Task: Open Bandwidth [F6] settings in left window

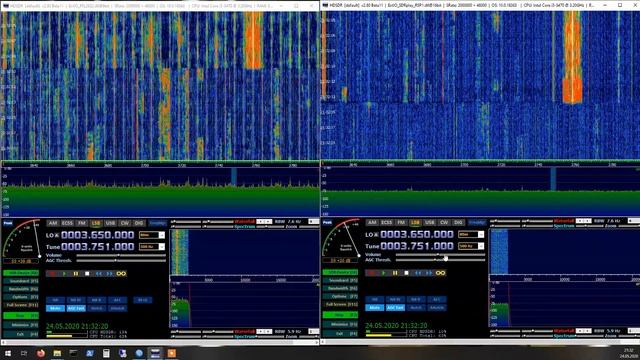Action: click(x=21, y=289)
